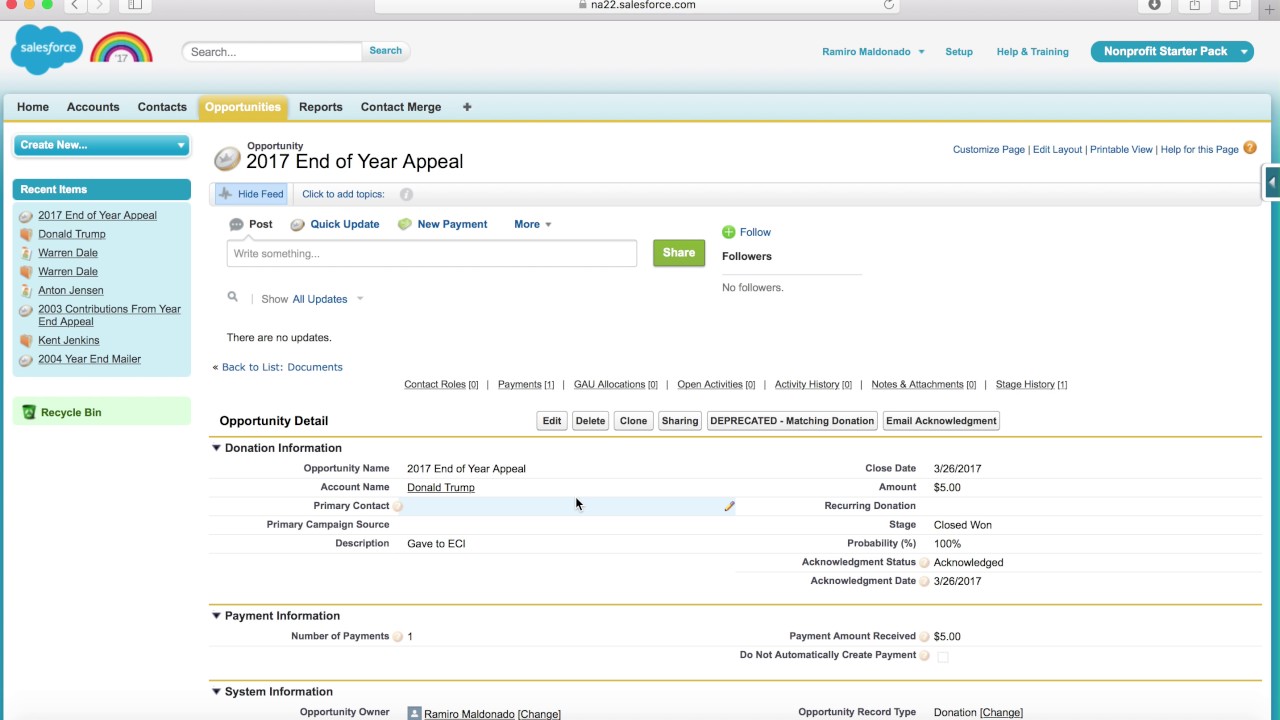Open Donald Trump account name link
Image resolution: width=1280 pixels, height=720 pixels.
(441, 488)
